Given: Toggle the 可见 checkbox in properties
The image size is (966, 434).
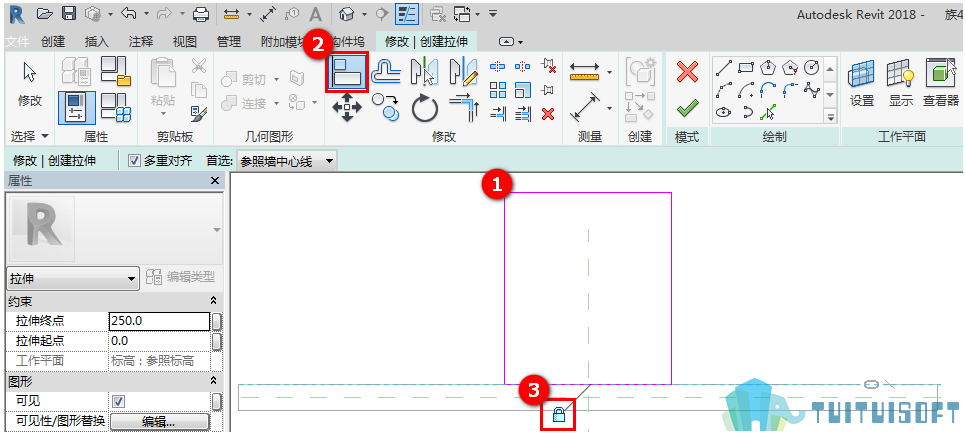Looking at the screenshot, I should 119,401.
